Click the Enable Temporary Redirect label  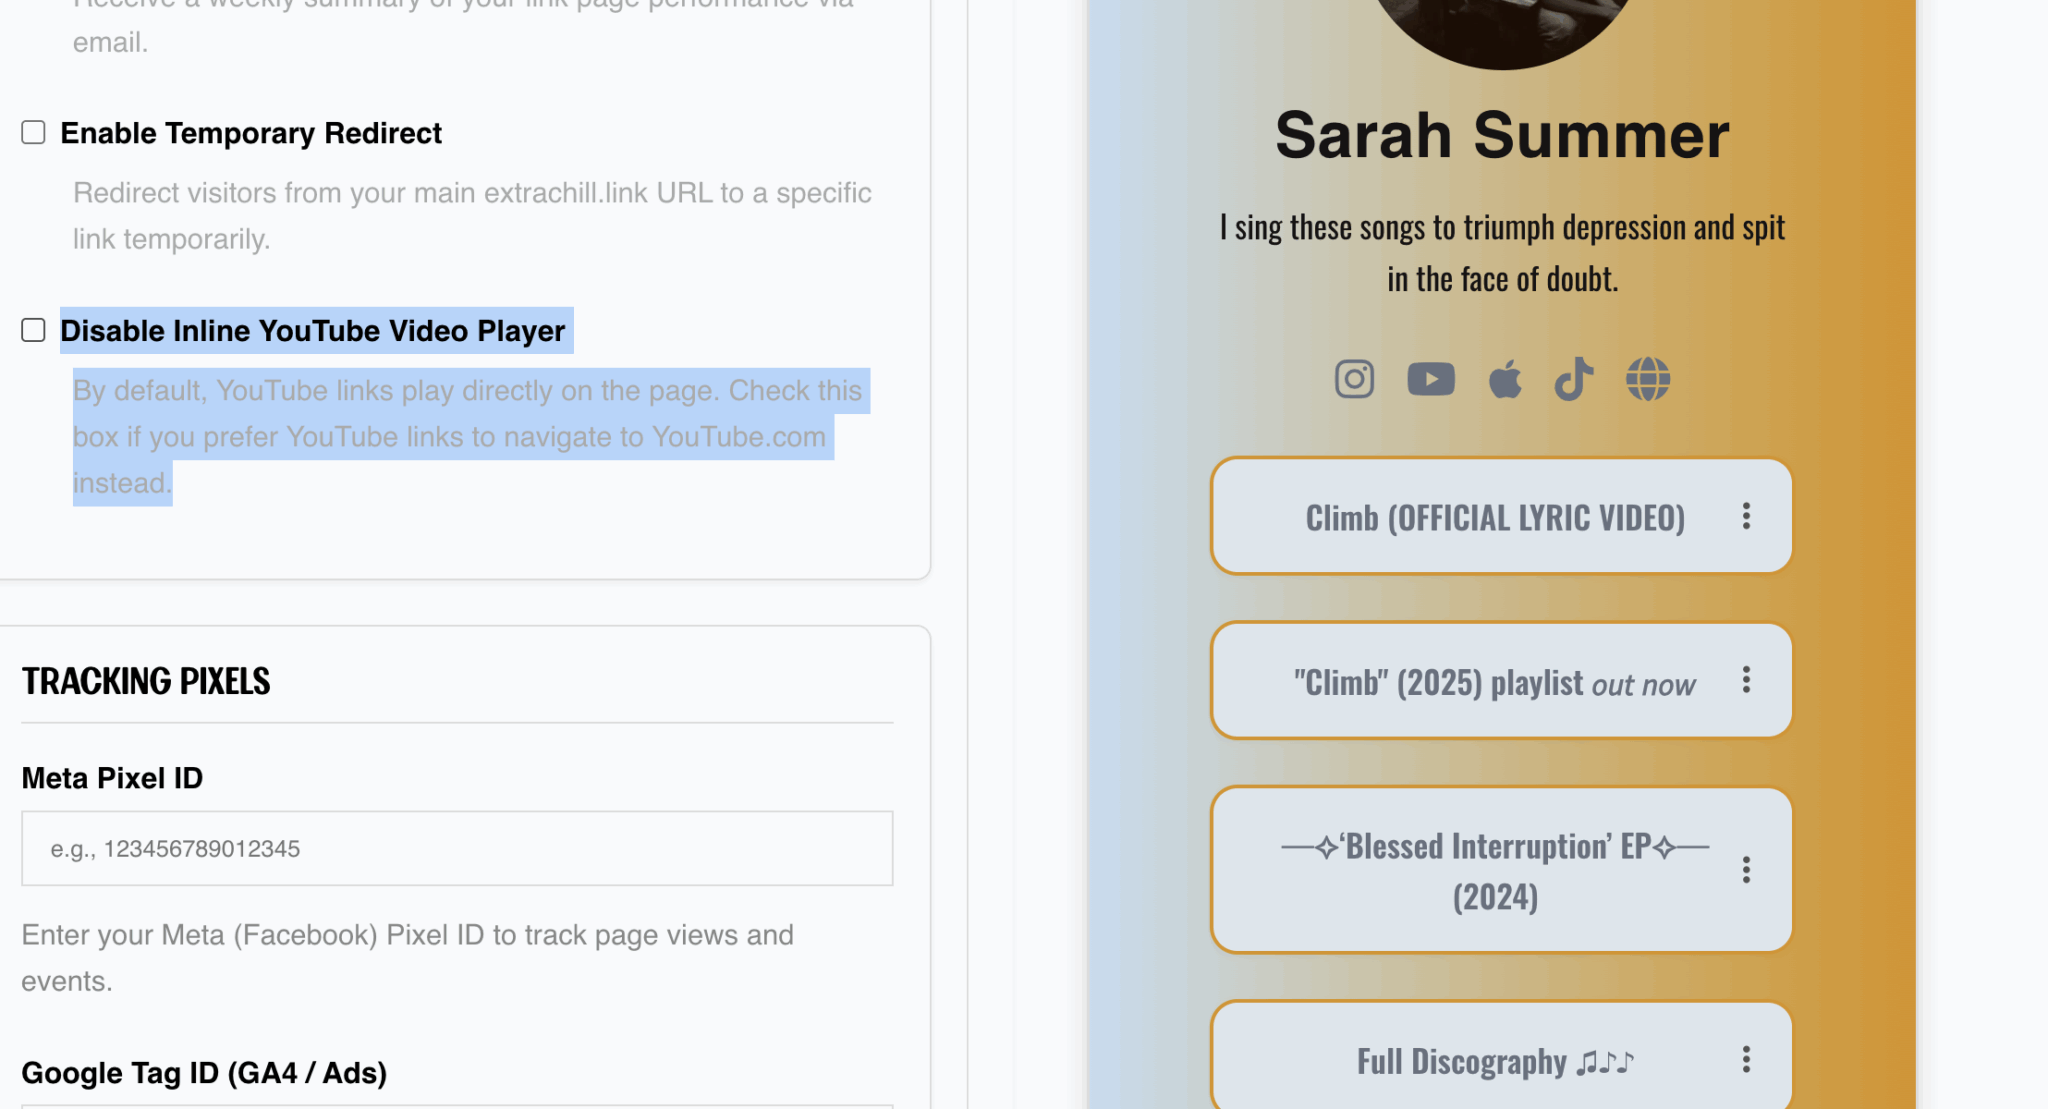pos(250,133)
